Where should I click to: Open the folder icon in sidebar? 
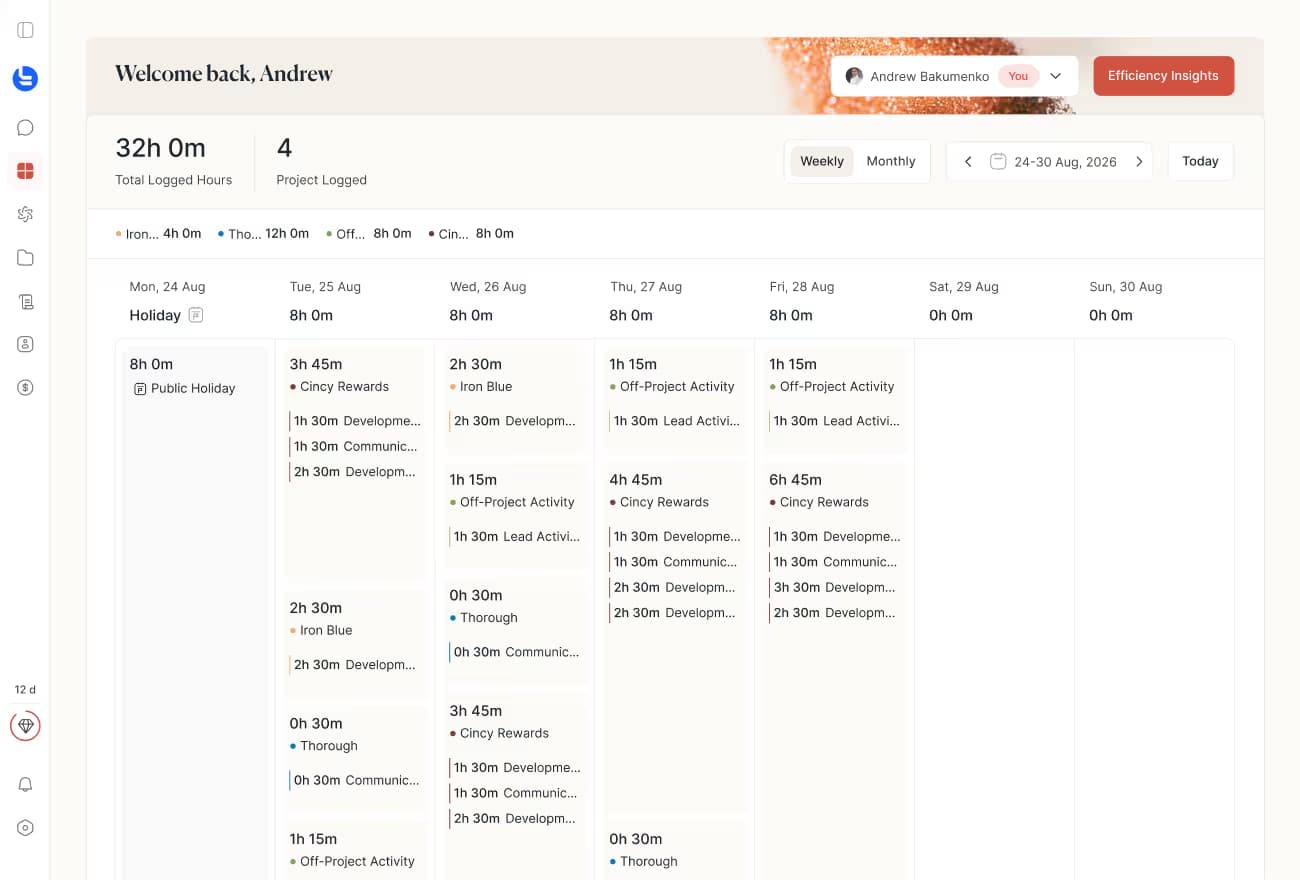point(26,258)
